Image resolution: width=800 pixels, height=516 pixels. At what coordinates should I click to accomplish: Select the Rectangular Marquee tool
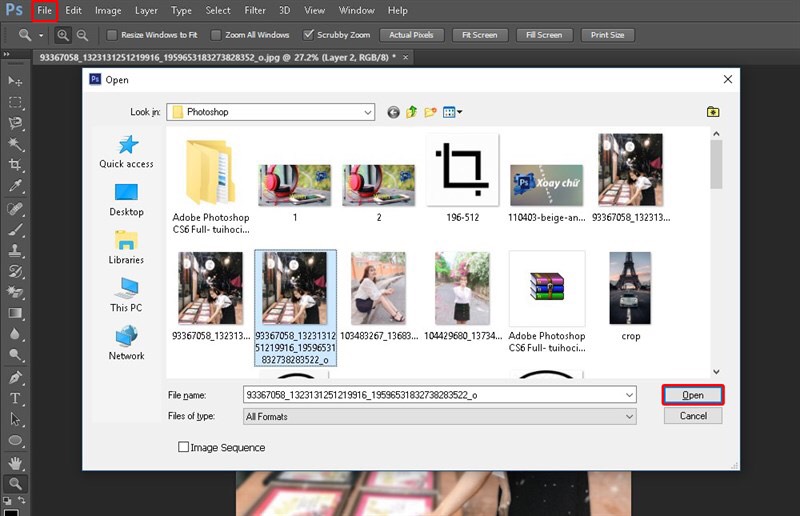15,102
